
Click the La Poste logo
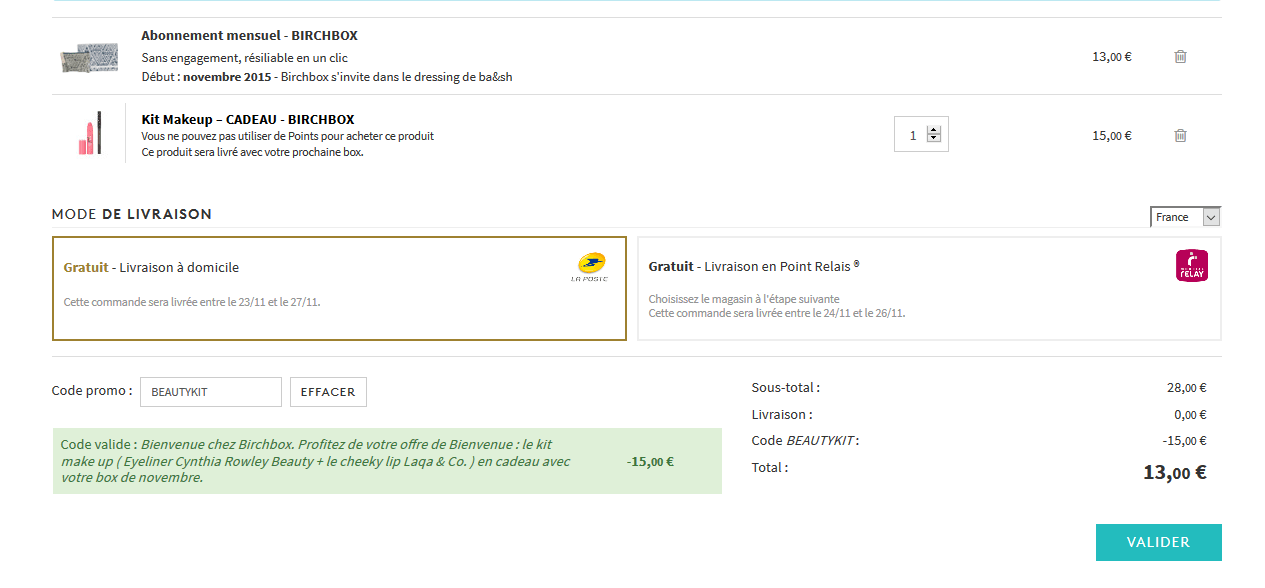coord(588,267)
